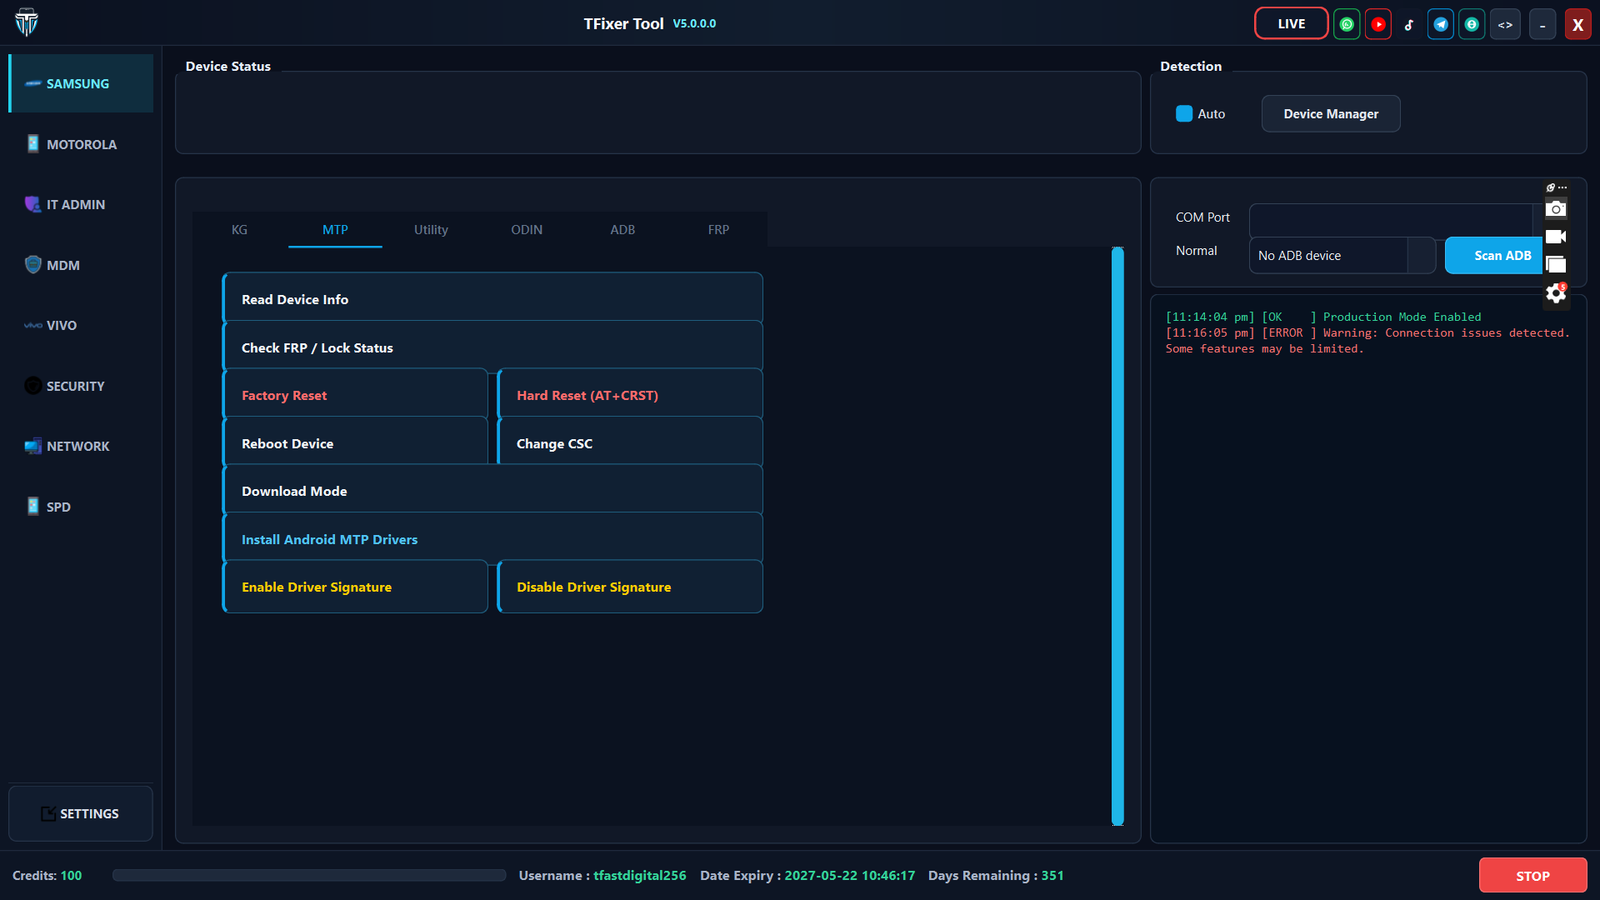Click Reboot Device
Image resolution: width=1600 pixels, height=900 pixels.
click(x=355, y=443)
